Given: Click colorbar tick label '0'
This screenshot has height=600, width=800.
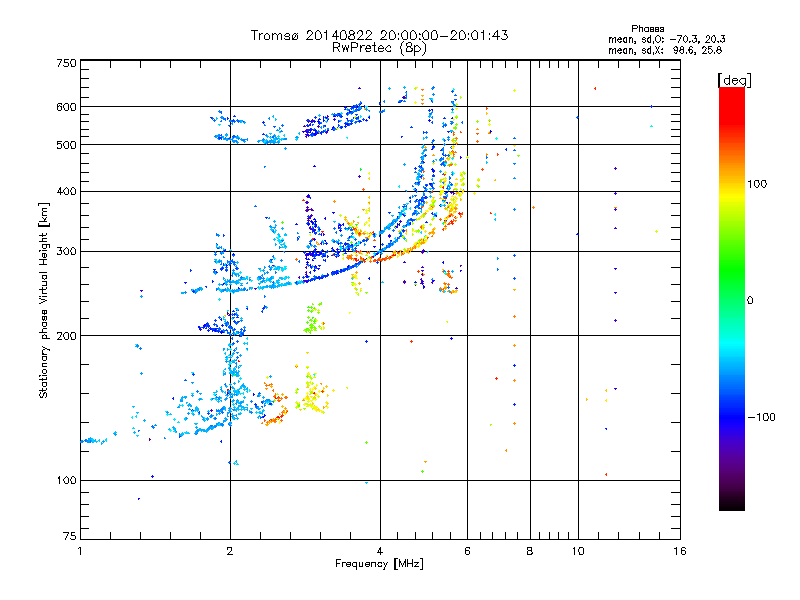Looking at the screenshot, I should click(750, 301).
